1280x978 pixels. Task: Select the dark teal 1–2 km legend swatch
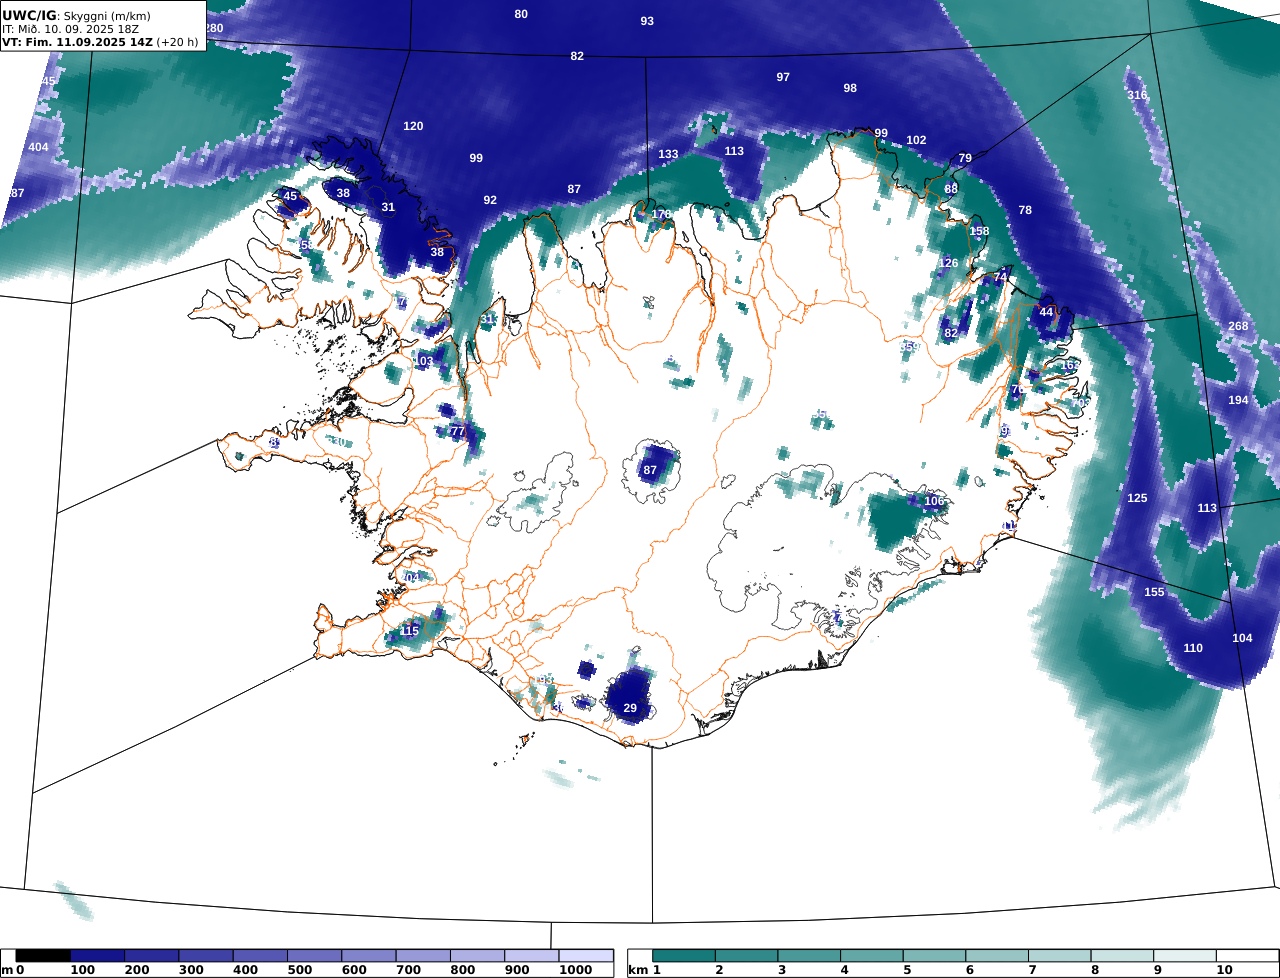pyautogui.click(x=684, y=956)
